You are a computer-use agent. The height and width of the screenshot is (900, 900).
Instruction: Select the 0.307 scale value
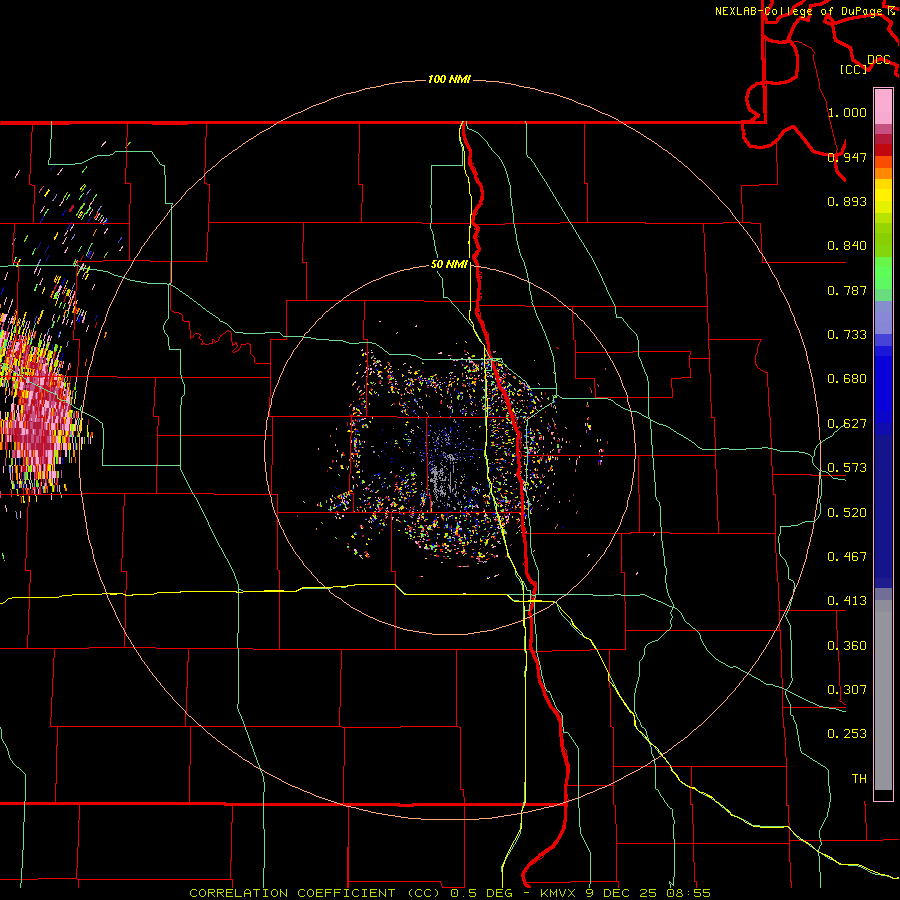pos(847,690)
